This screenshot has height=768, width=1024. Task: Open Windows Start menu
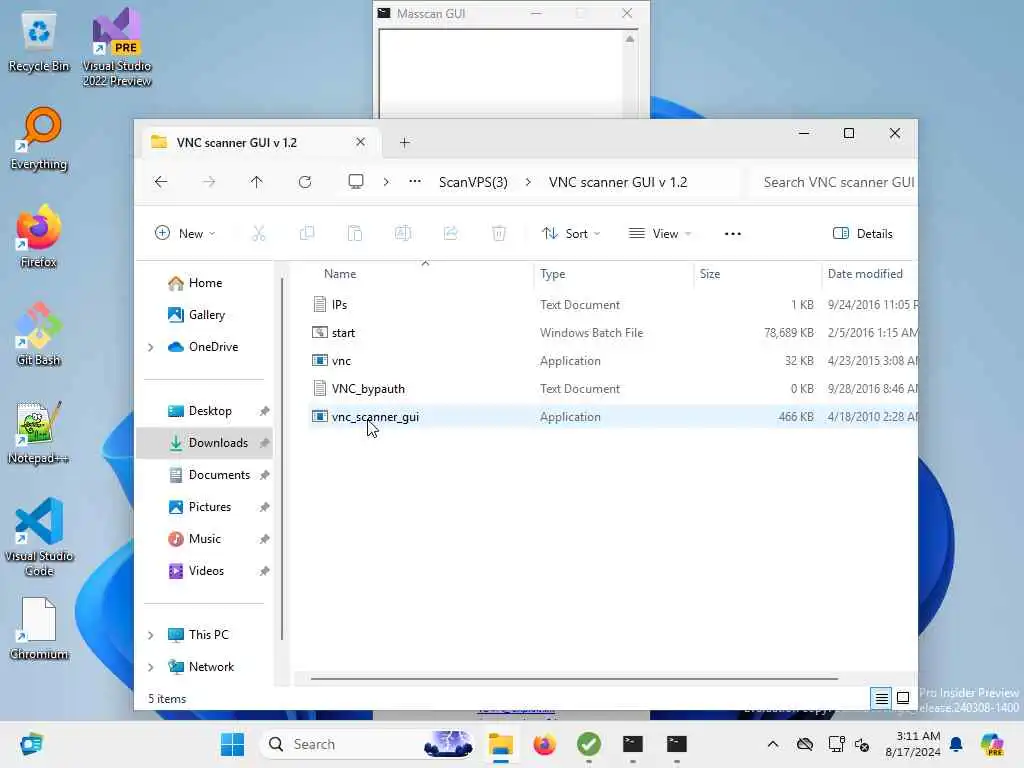pos(232,744)
